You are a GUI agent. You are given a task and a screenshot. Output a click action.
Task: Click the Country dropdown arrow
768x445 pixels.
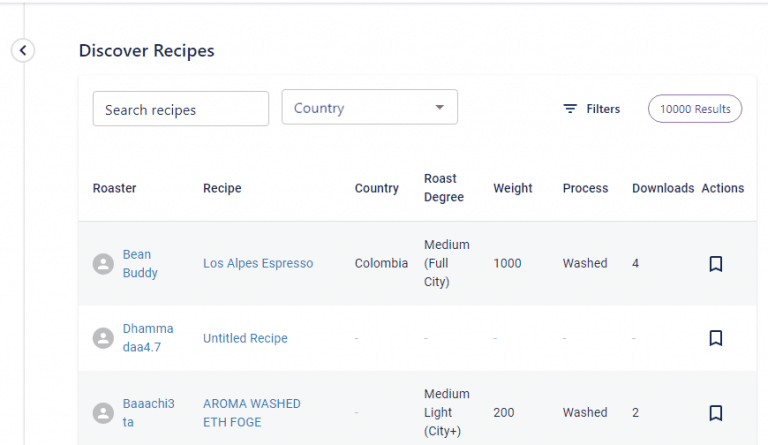click(x=439, y=108)
